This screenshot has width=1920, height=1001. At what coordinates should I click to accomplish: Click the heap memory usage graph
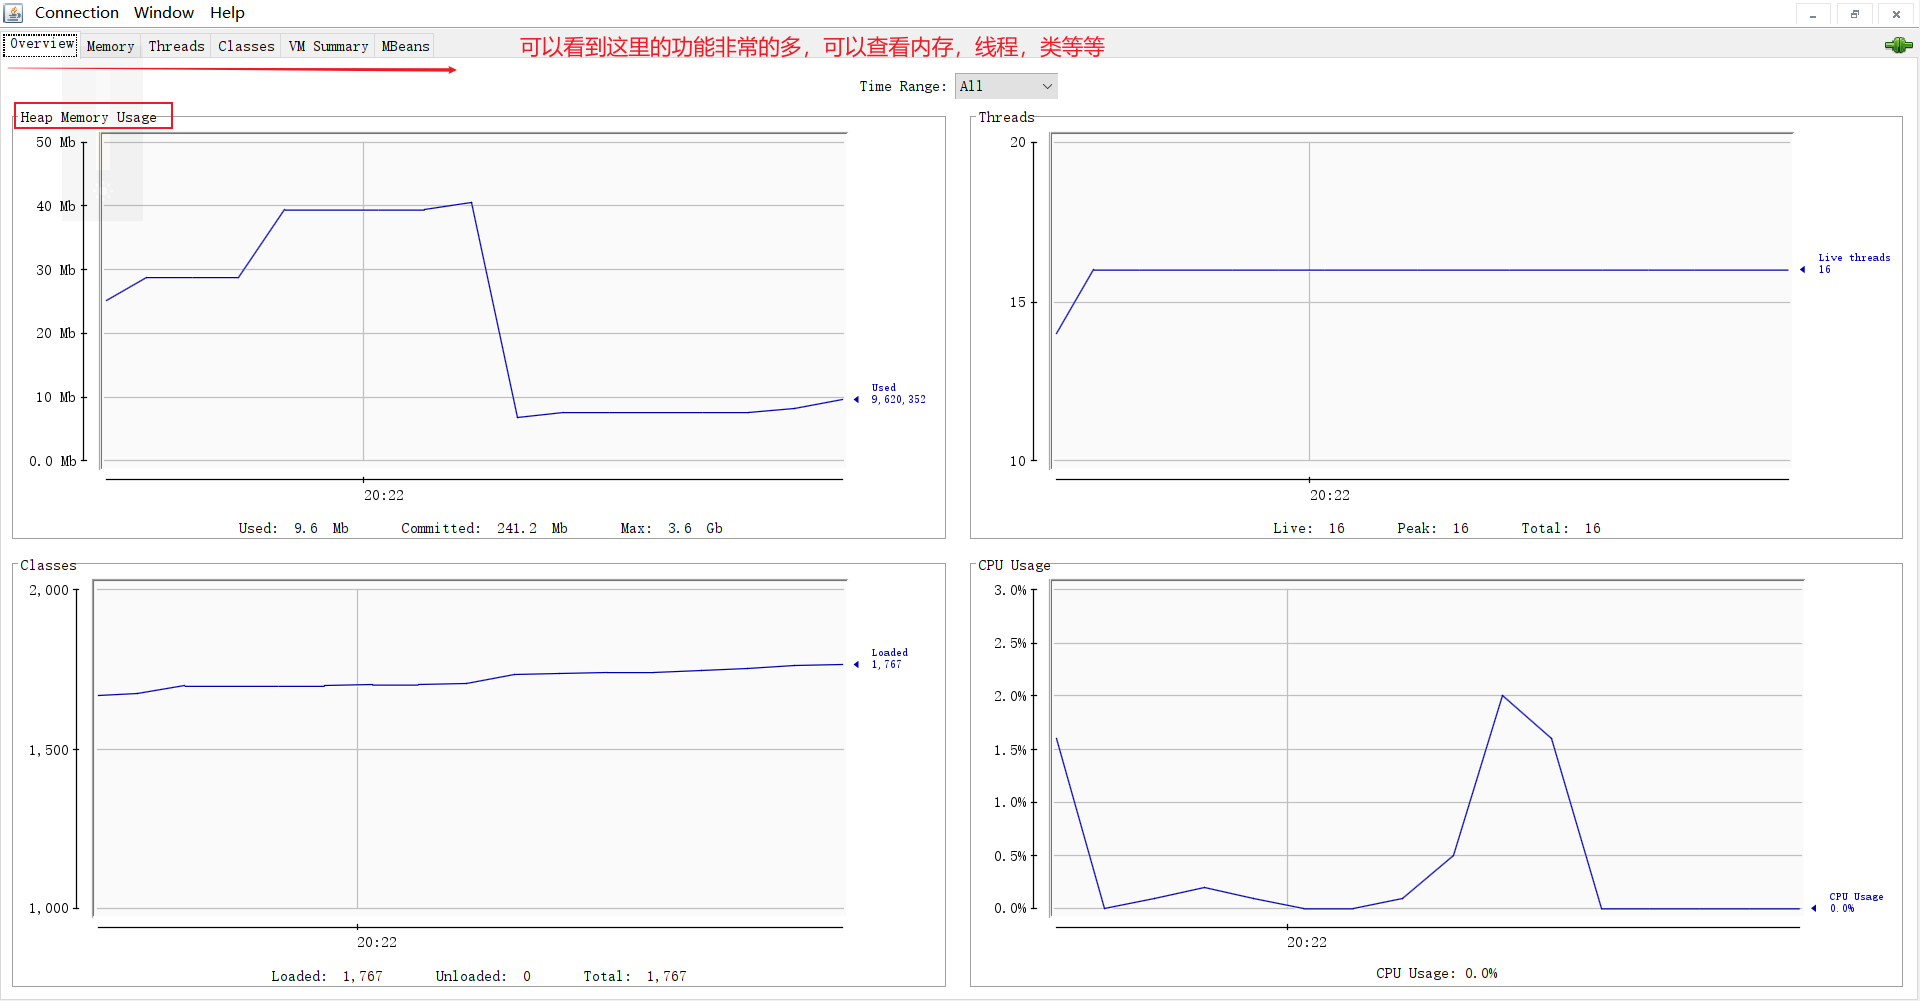click(x=474, y=300)
